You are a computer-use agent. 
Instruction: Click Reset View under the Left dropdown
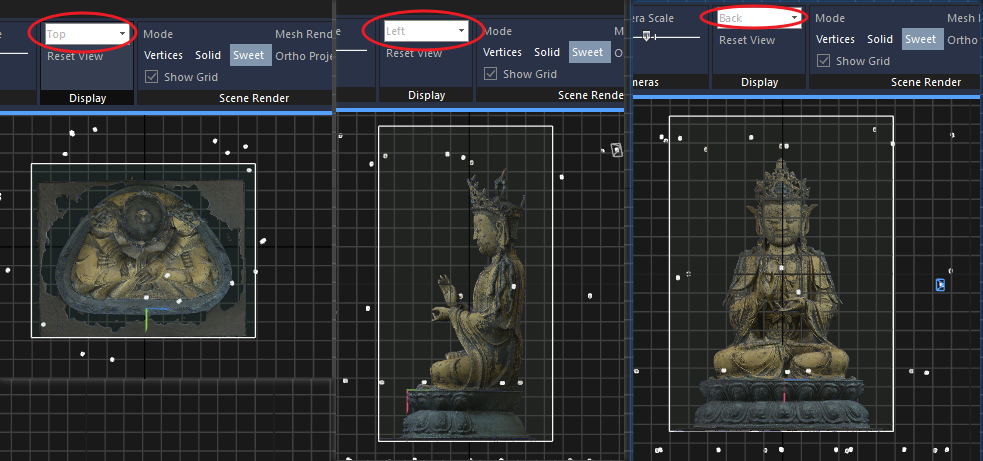[x=414, y=53]
